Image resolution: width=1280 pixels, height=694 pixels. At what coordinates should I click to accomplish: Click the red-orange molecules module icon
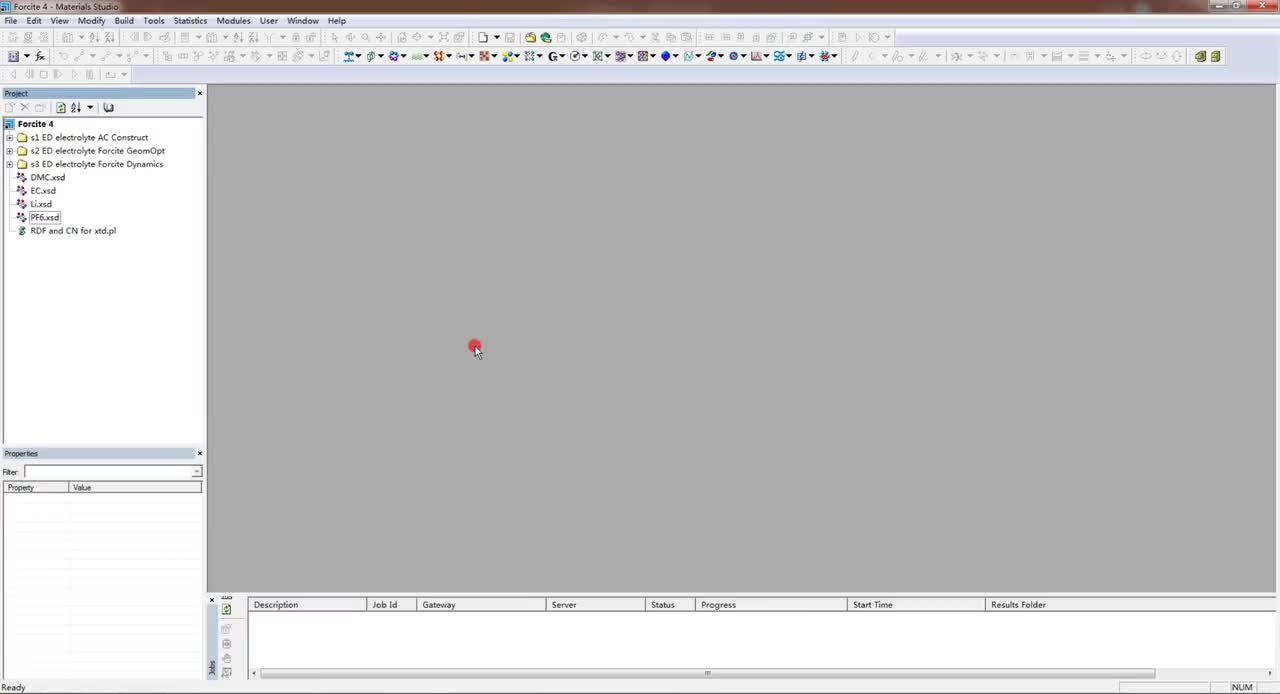point(438,56)
